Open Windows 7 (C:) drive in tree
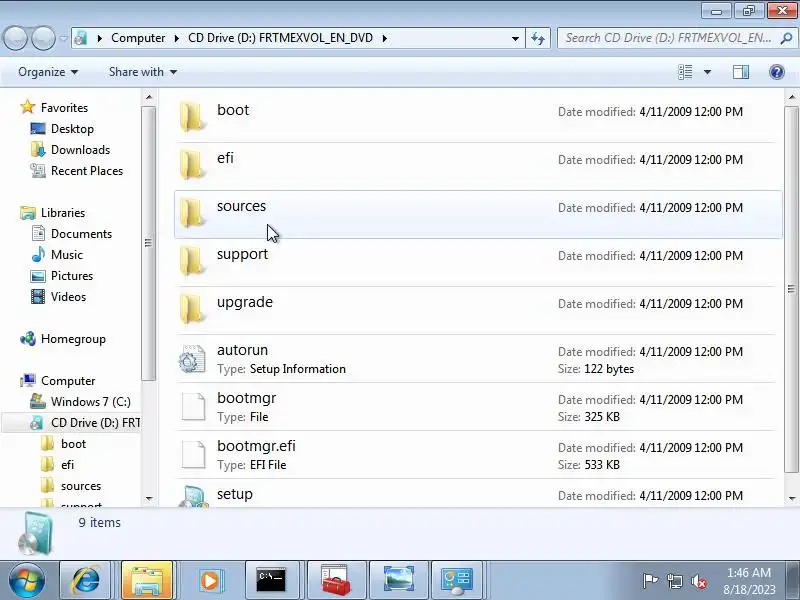 click(90, 402)
